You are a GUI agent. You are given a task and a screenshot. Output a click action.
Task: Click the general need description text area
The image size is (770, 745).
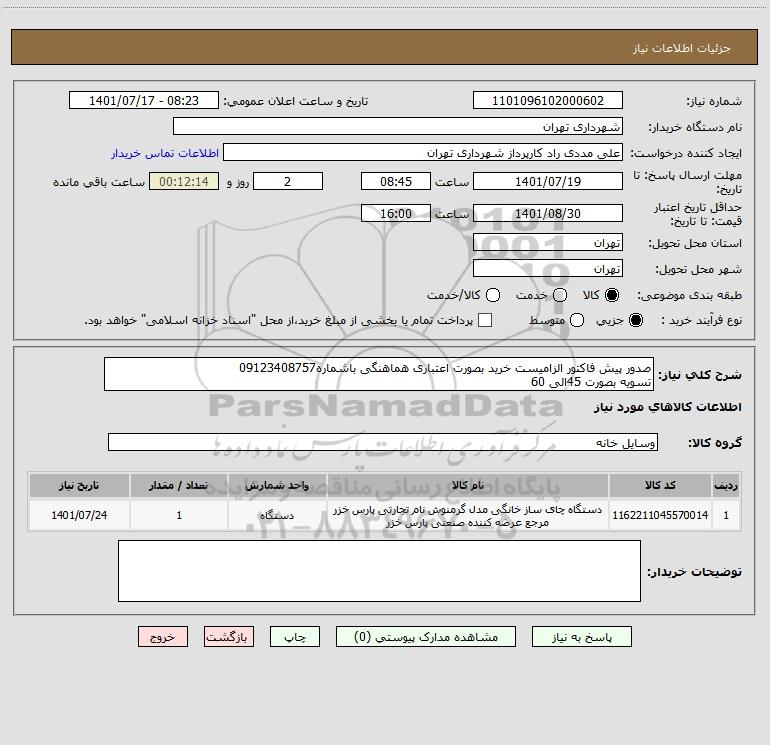pyautogui.click(x=379, y=374)
